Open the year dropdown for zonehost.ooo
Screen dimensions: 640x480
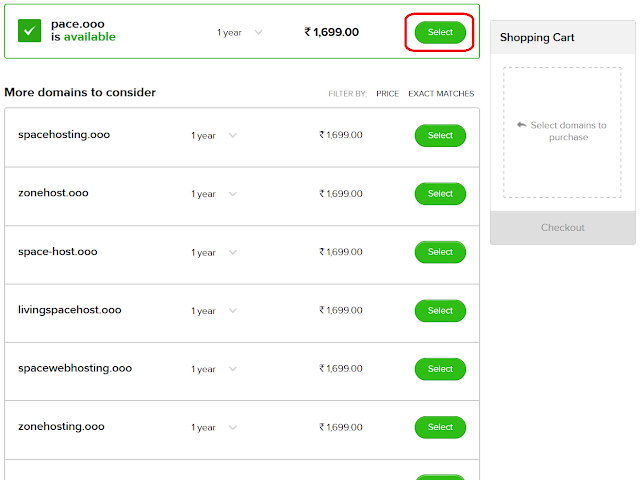(x=214, y=194)
